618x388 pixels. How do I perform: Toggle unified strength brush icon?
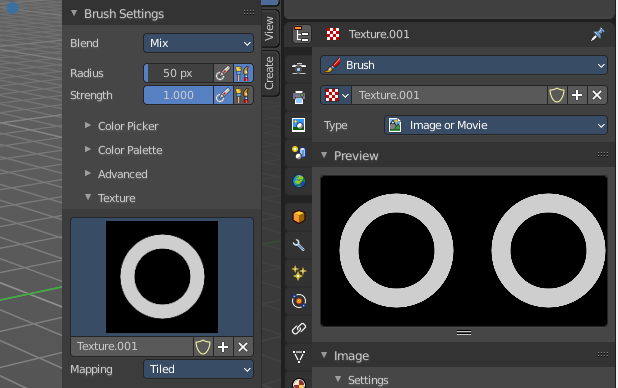243,95
